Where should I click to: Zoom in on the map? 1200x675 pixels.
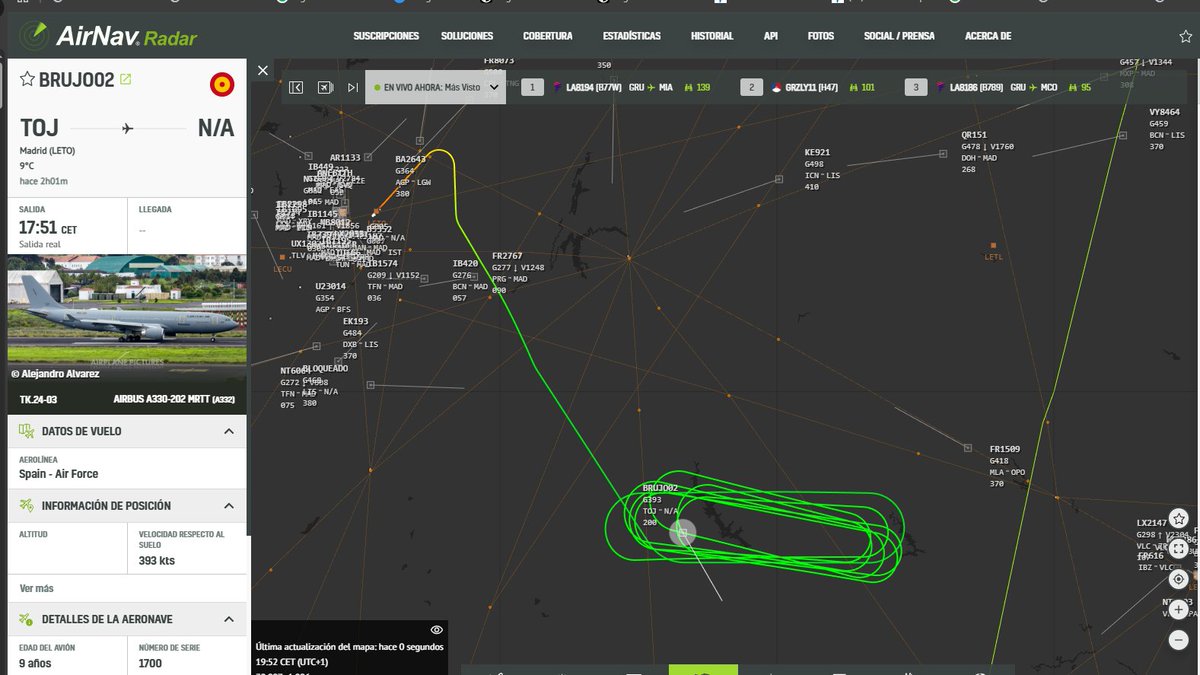coord(1179,609)
